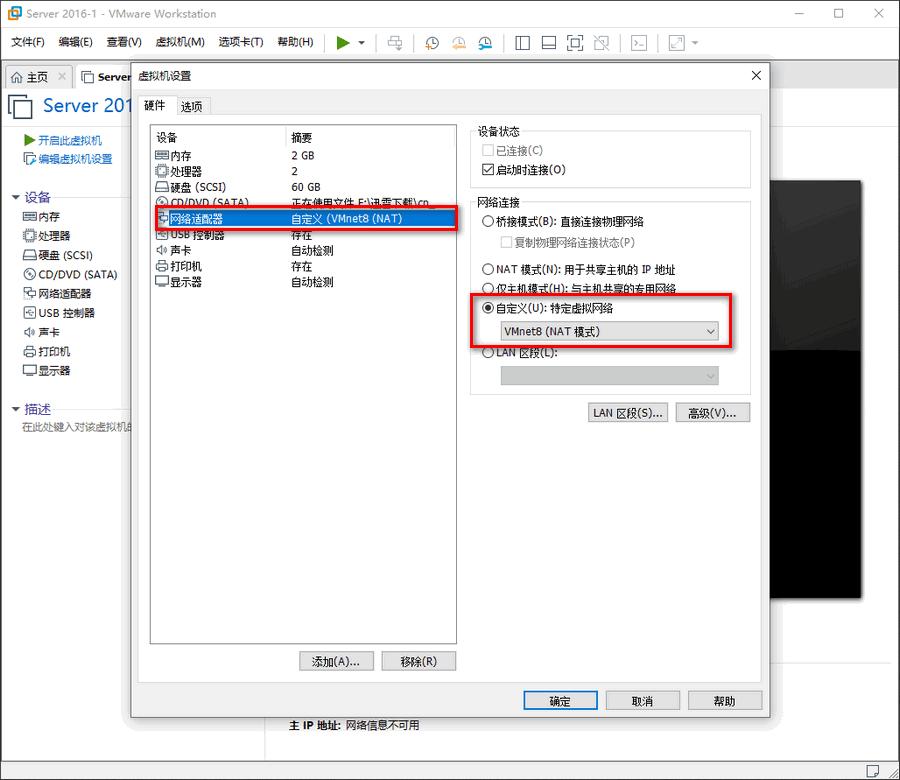Toggle the thumbnail bar view icon
The width and height of the screenshot is (900, 780).
547,42
